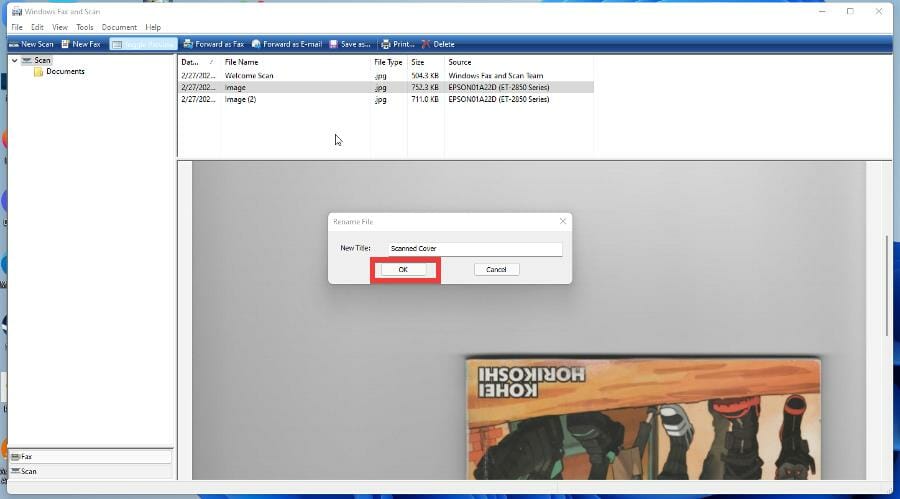The image size is (900, 499).
Task: Click the 504.3 KB size cell
Action: 425,76
